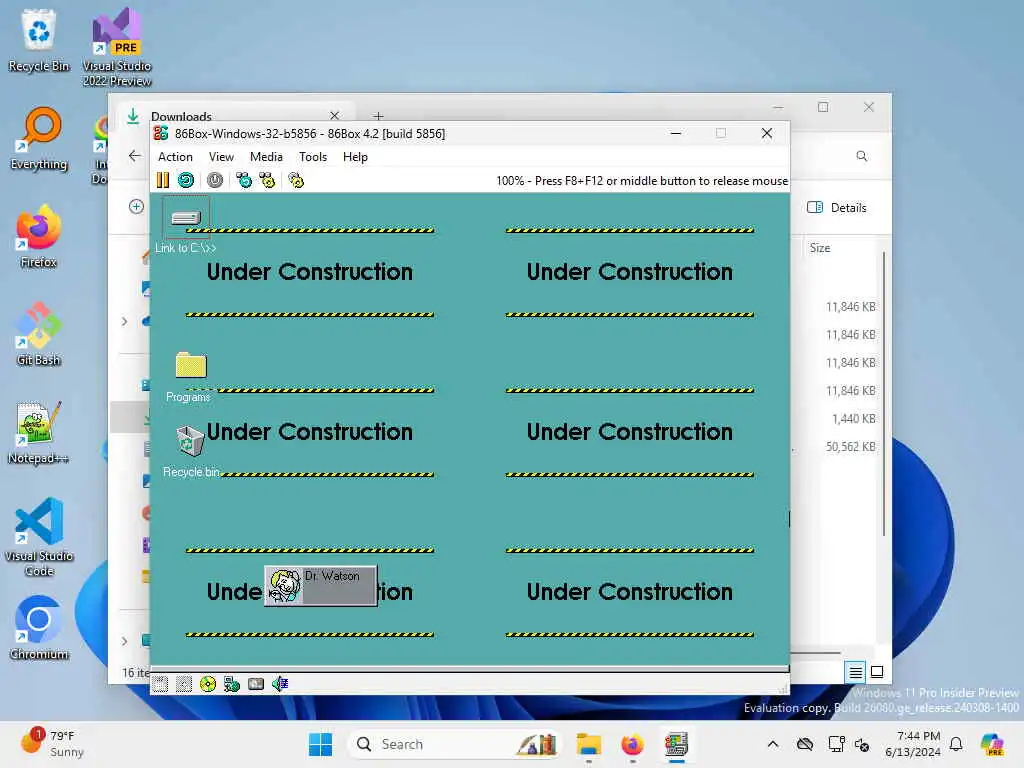Viewport: 1024px width, 768px height.
Task: Click the teal hard reset icon
Action: [x=186, y=180]
